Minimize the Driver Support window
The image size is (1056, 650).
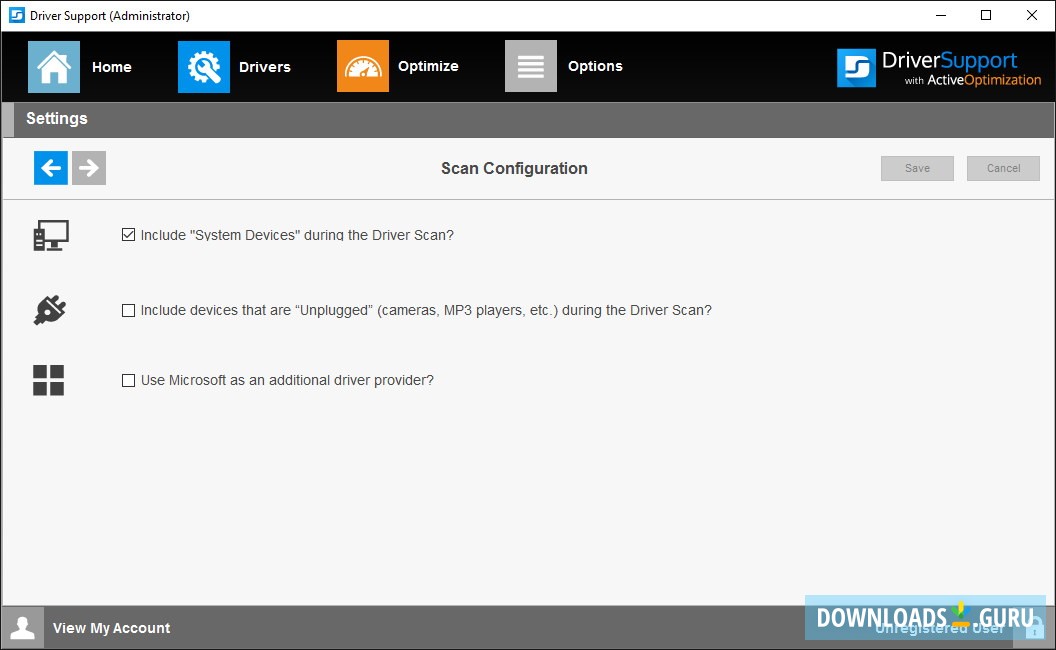tap(941, 15)
